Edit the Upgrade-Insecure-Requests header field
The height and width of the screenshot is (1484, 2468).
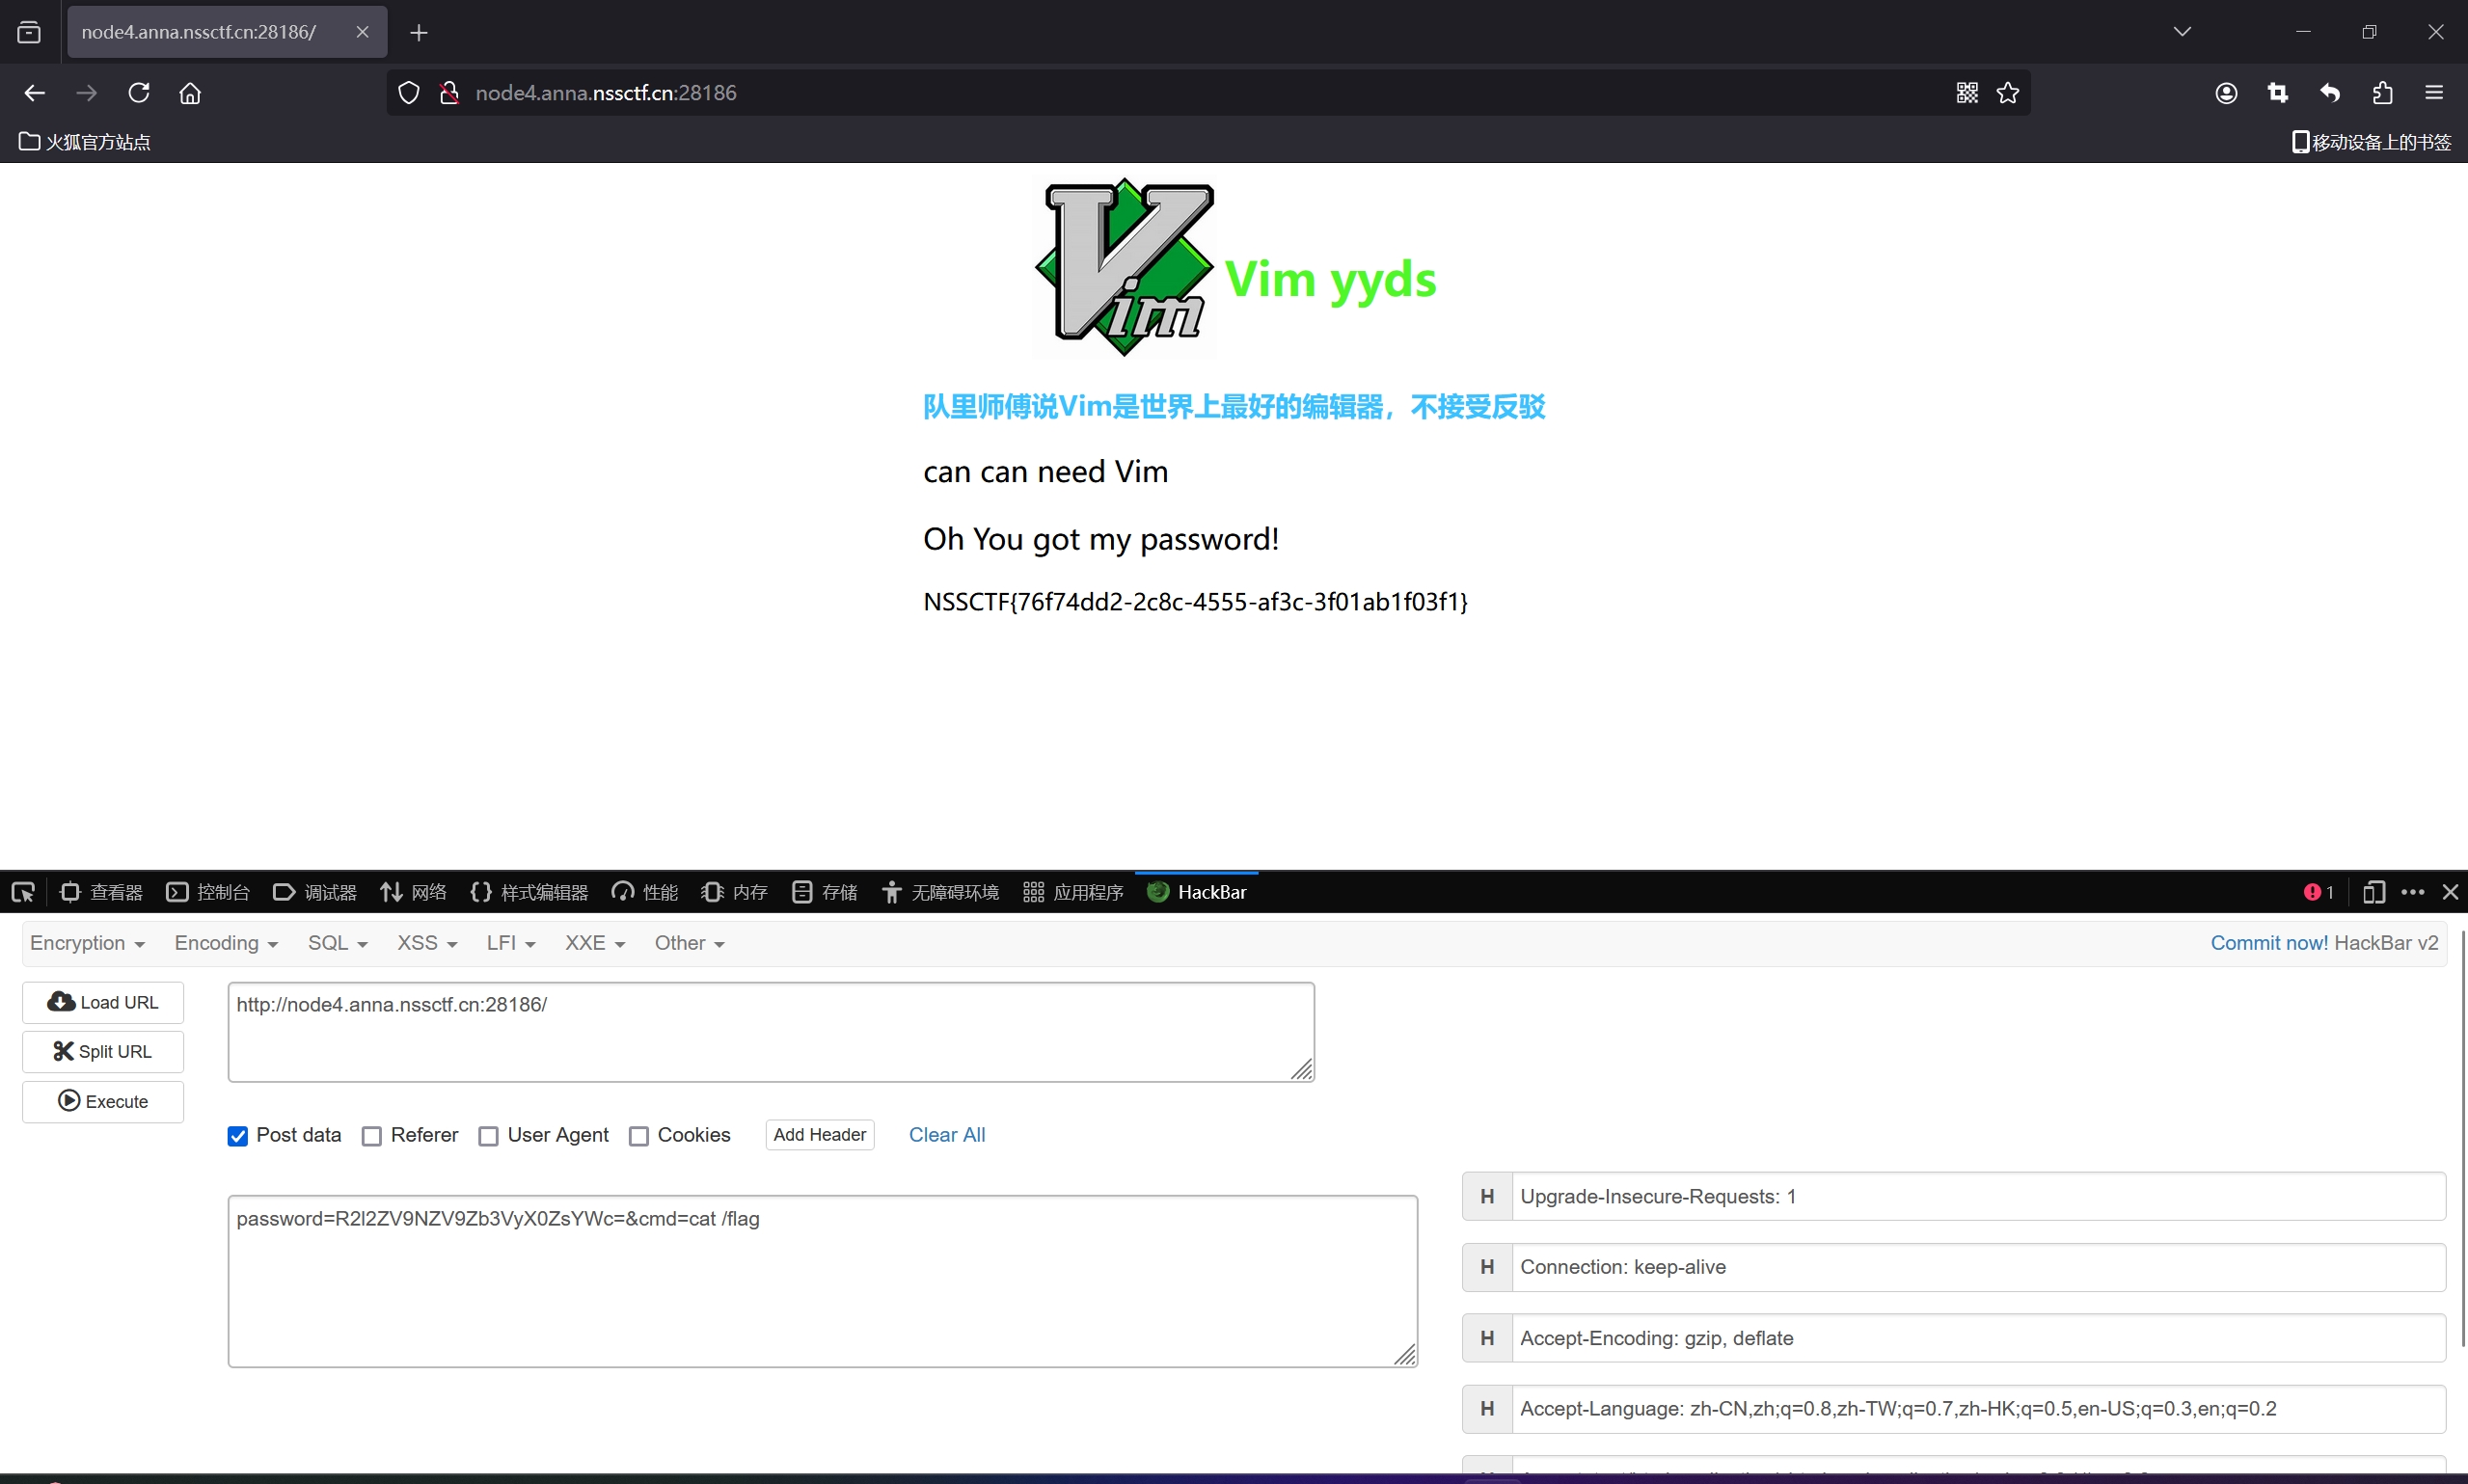pyautogui.click(x=1978, y=1197)
